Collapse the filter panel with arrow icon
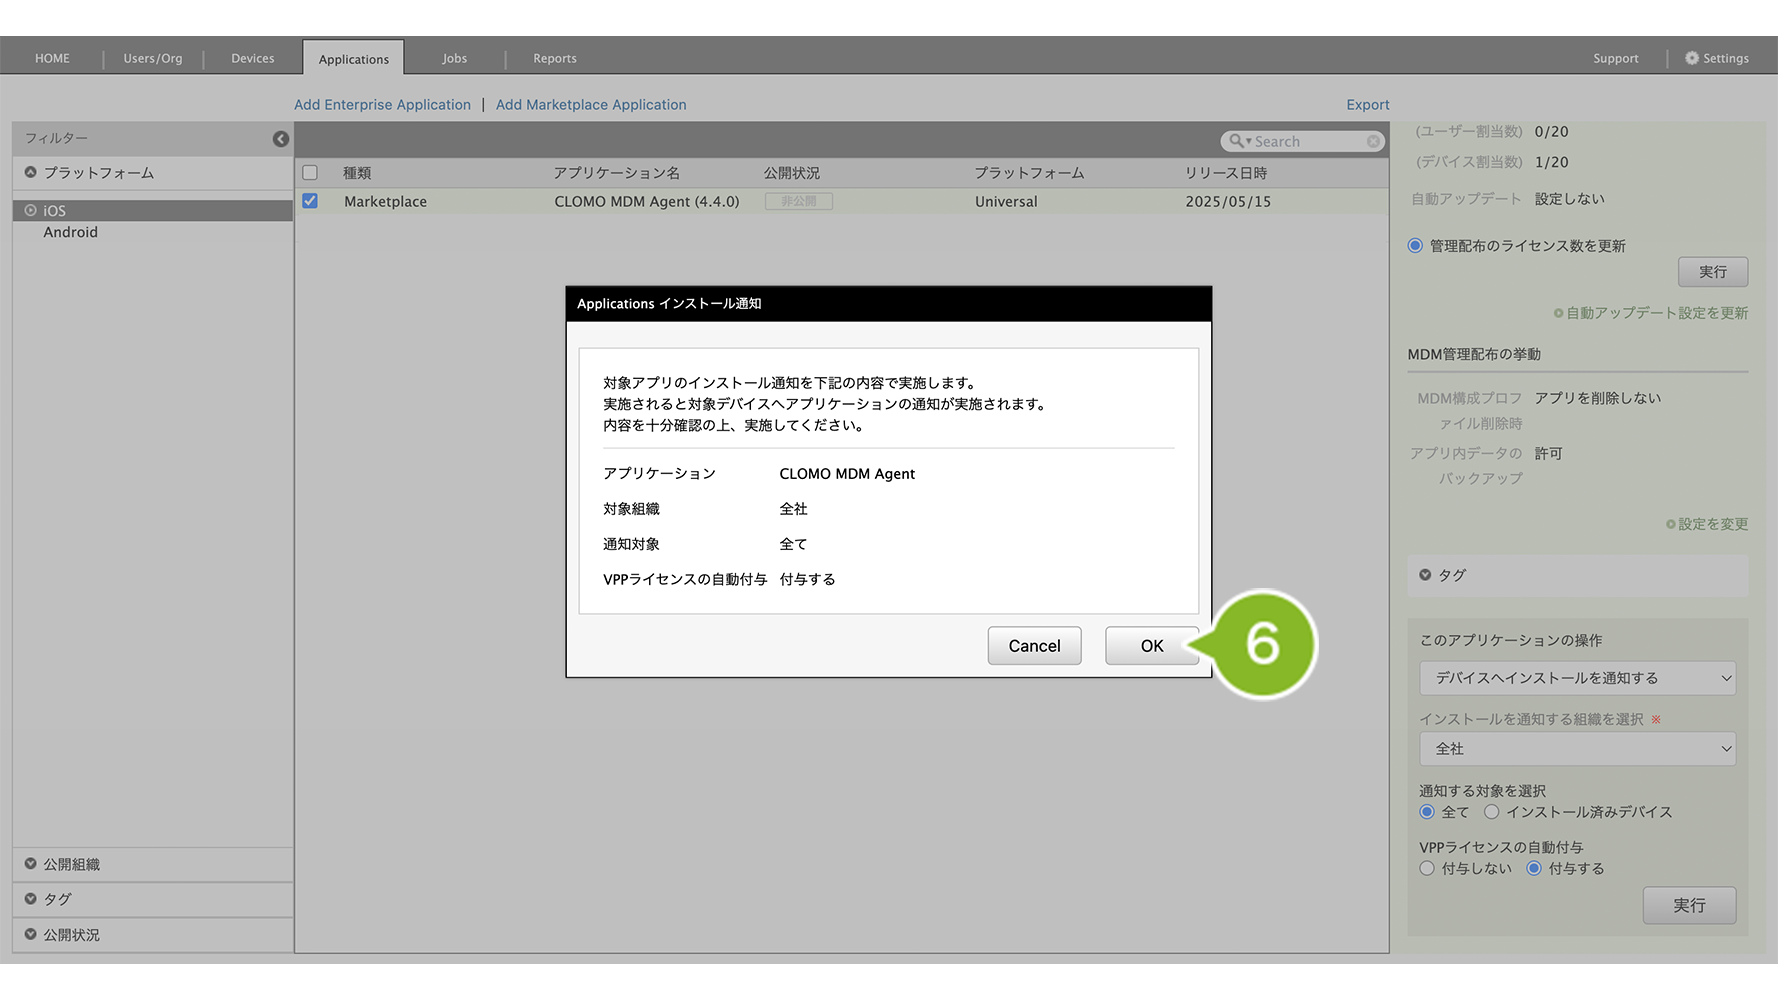 tap(281, 139)
